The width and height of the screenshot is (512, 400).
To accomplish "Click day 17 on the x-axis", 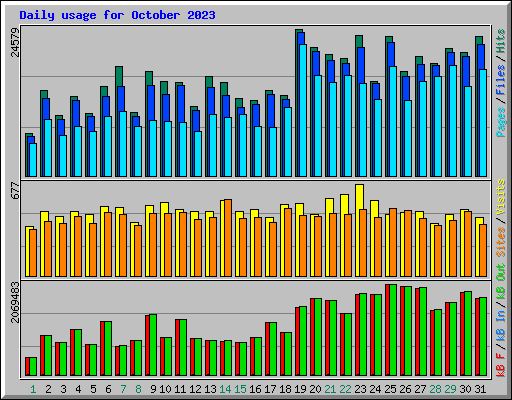I will [x=270, y=389].
